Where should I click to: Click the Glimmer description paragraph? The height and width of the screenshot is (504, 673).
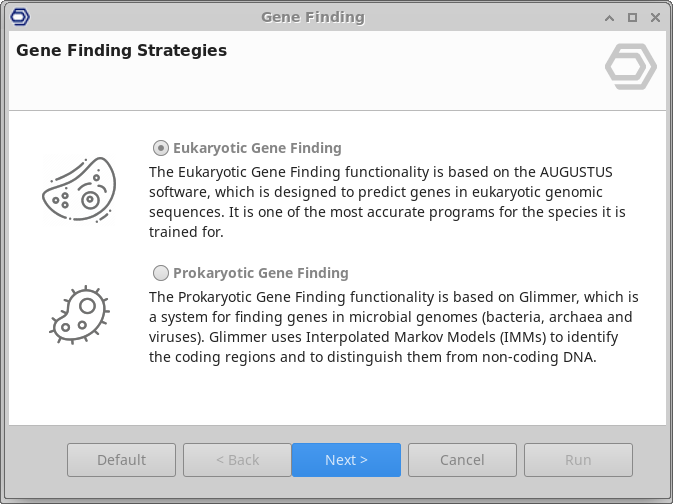click(x=393, y=327)
